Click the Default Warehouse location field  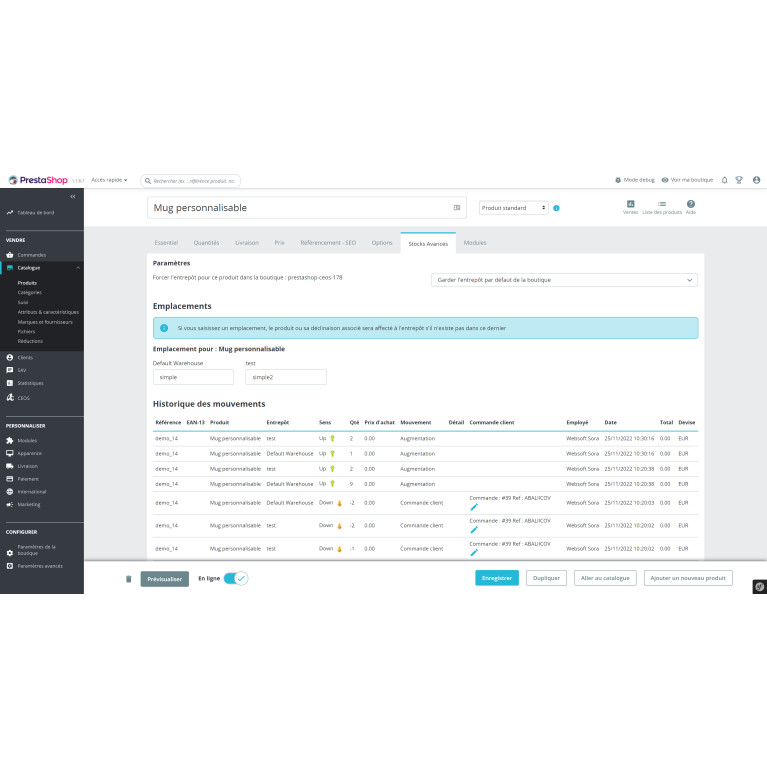(193, 377)
